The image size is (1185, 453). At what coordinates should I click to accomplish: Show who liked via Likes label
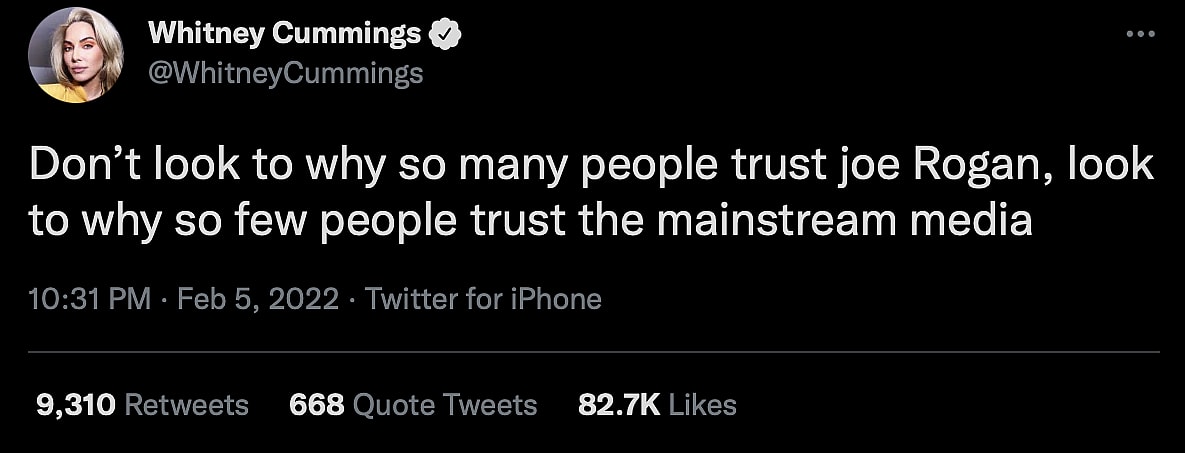(x=702, y=404)
